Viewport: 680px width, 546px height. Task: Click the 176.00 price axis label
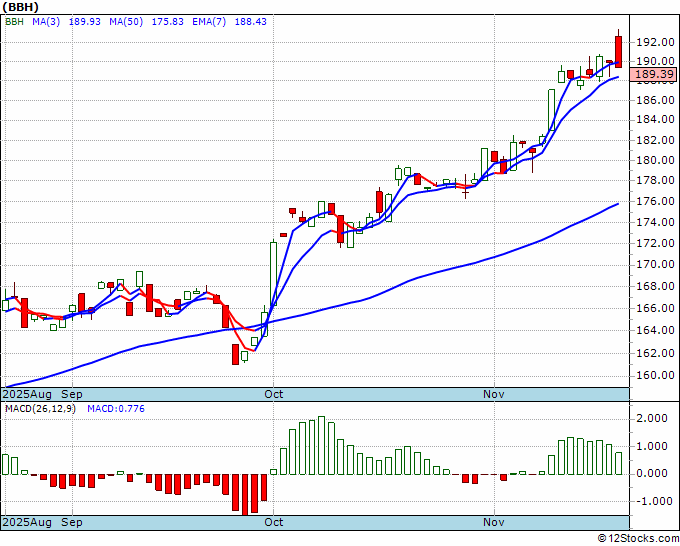(x=655, y=201)
